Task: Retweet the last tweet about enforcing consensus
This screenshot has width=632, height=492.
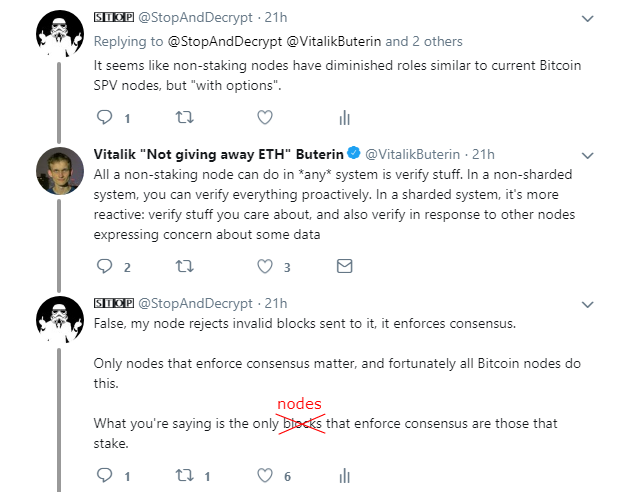Action: 184,475
